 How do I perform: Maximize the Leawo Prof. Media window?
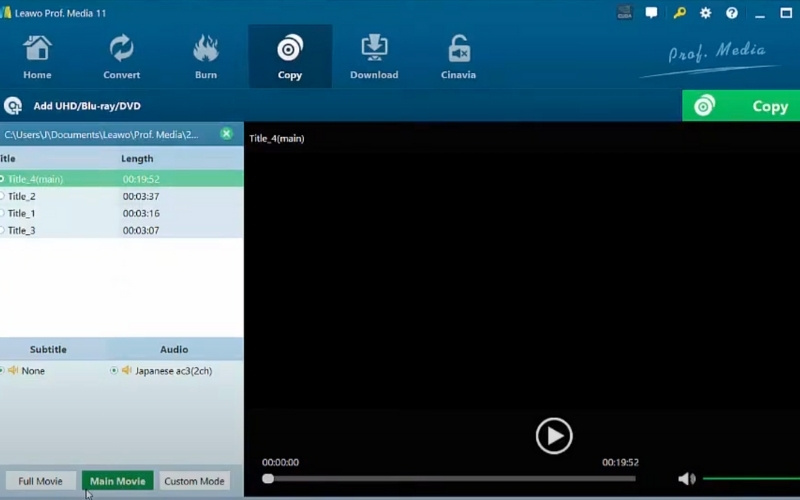click(x=786, y=13)
